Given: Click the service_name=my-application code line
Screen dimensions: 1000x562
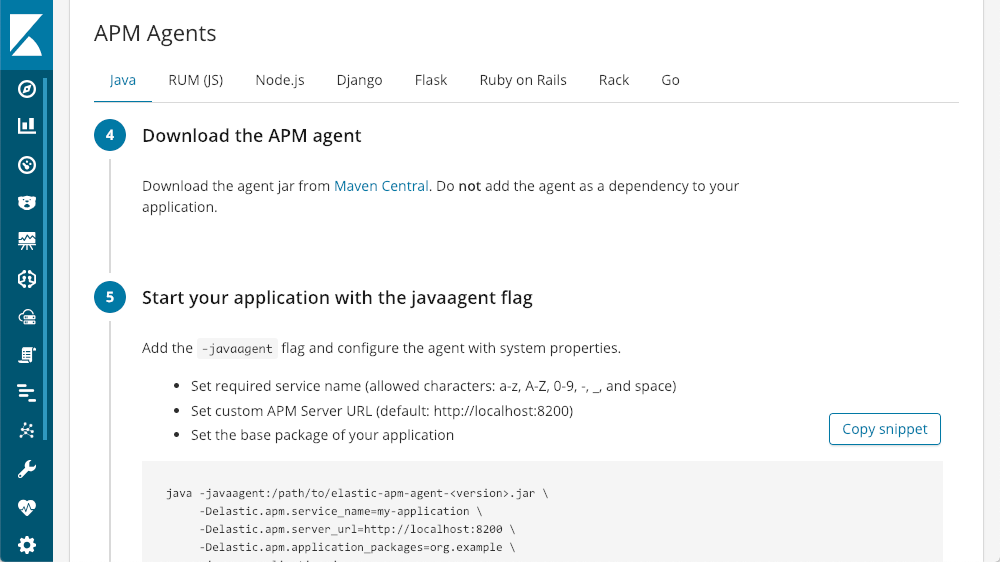Looking at the screenshot, I should 341,511.
